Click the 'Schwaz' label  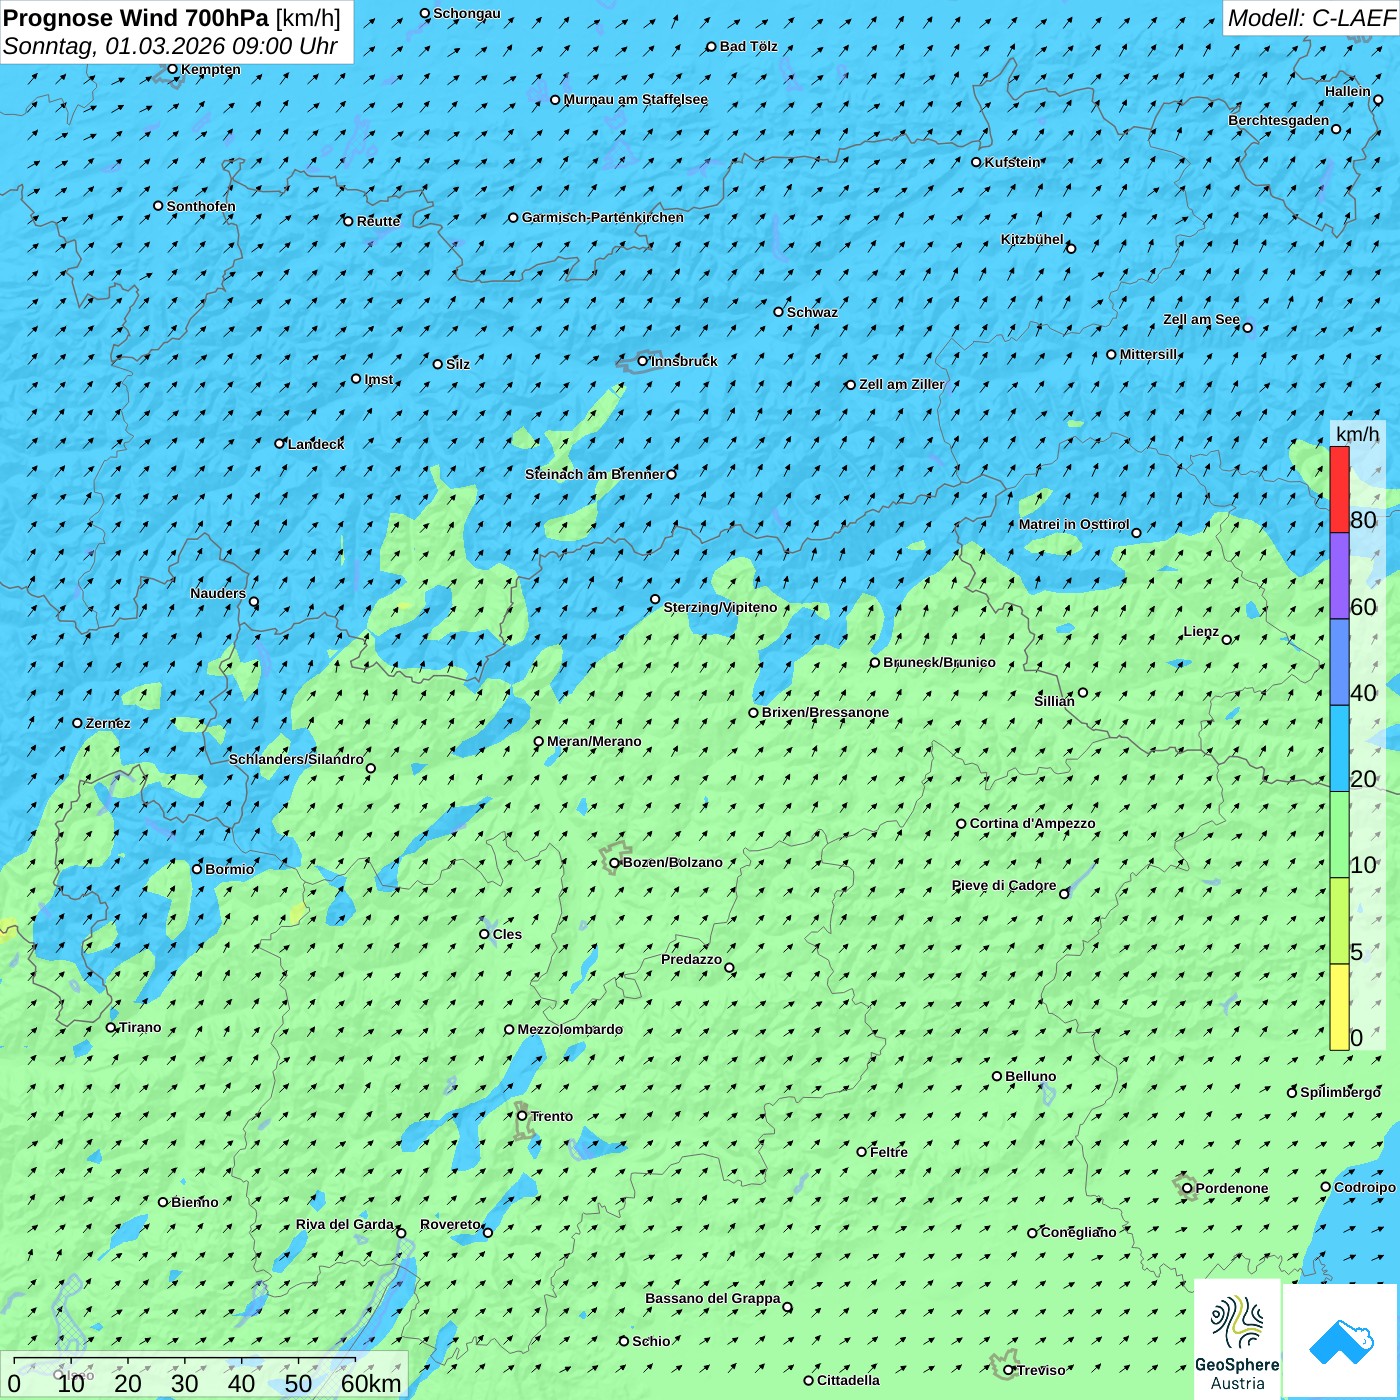pyautogui.click(x=812, y=312)
